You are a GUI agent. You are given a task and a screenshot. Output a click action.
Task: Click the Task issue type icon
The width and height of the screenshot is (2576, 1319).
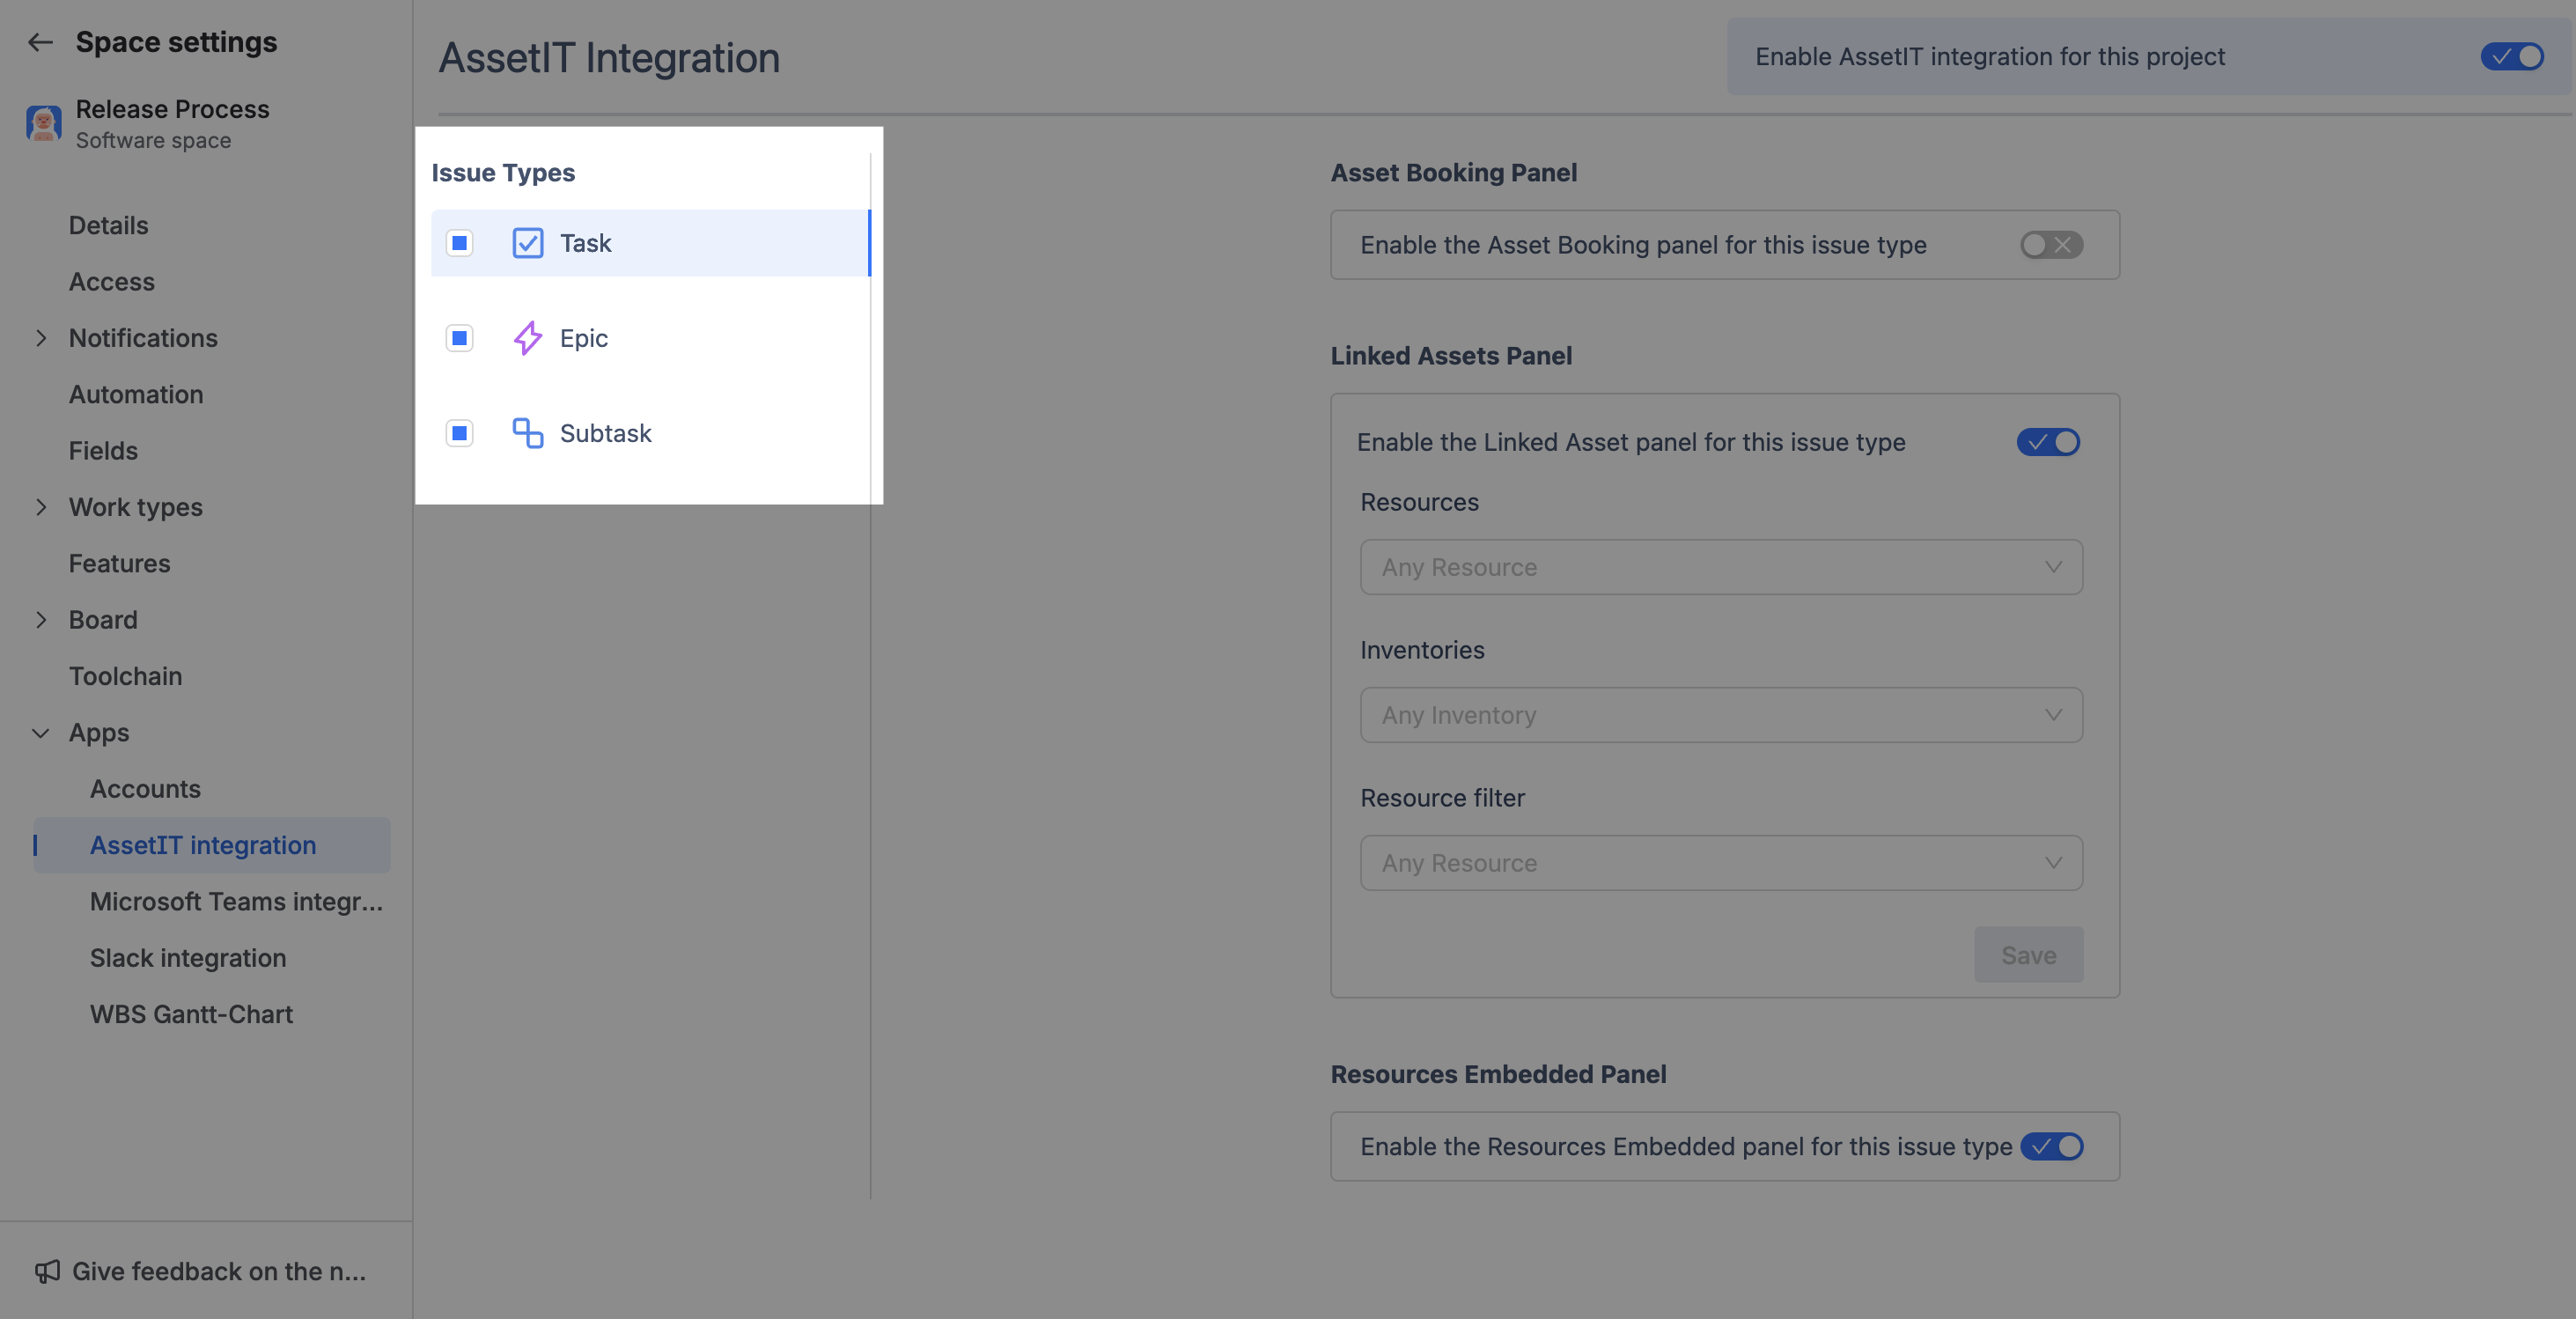(x=527, y=243)
